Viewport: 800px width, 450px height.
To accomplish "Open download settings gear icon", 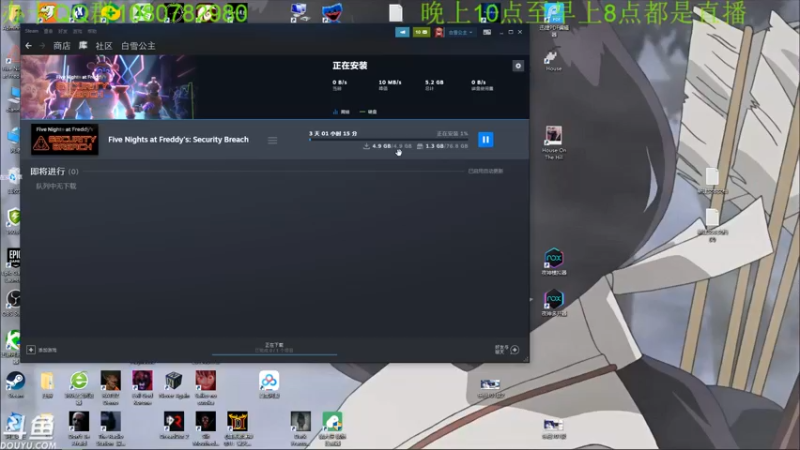I will click(518, 66).
